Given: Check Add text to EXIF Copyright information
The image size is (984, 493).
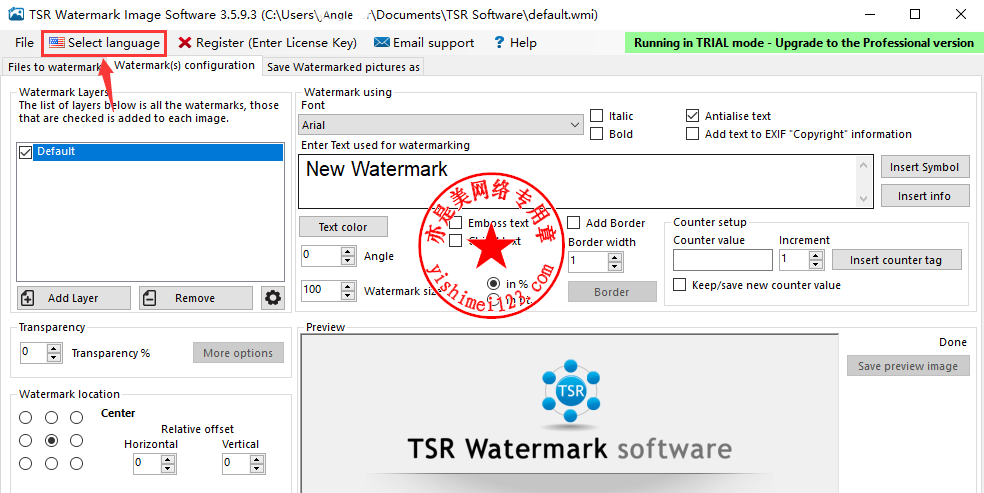Looking at the screenshot, I should (692, 134).
